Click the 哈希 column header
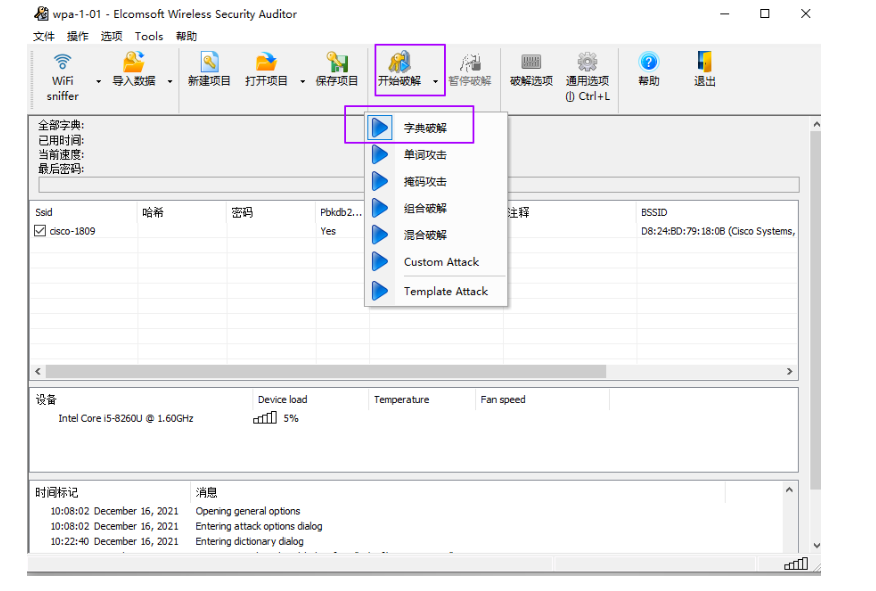Screen dimensions: 876x591 [182, 212]
